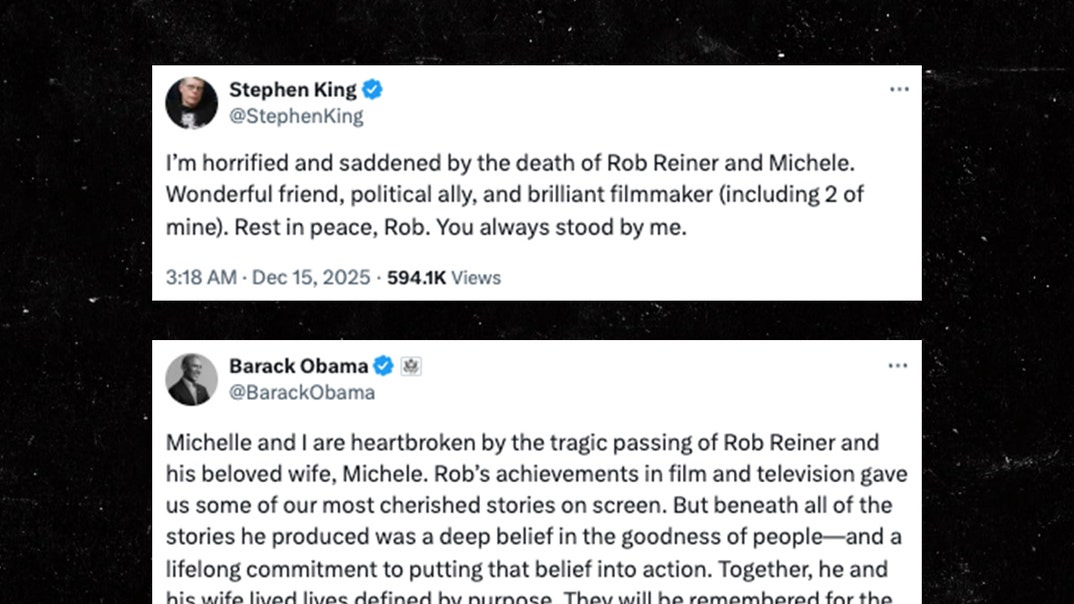Click Stephen King's tweet text body

(520, 194)
